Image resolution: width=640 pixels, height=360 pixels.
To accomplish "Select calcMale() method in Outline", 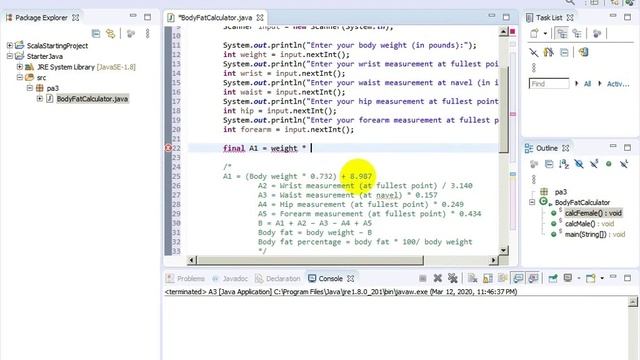I will (x=589, y=224).
